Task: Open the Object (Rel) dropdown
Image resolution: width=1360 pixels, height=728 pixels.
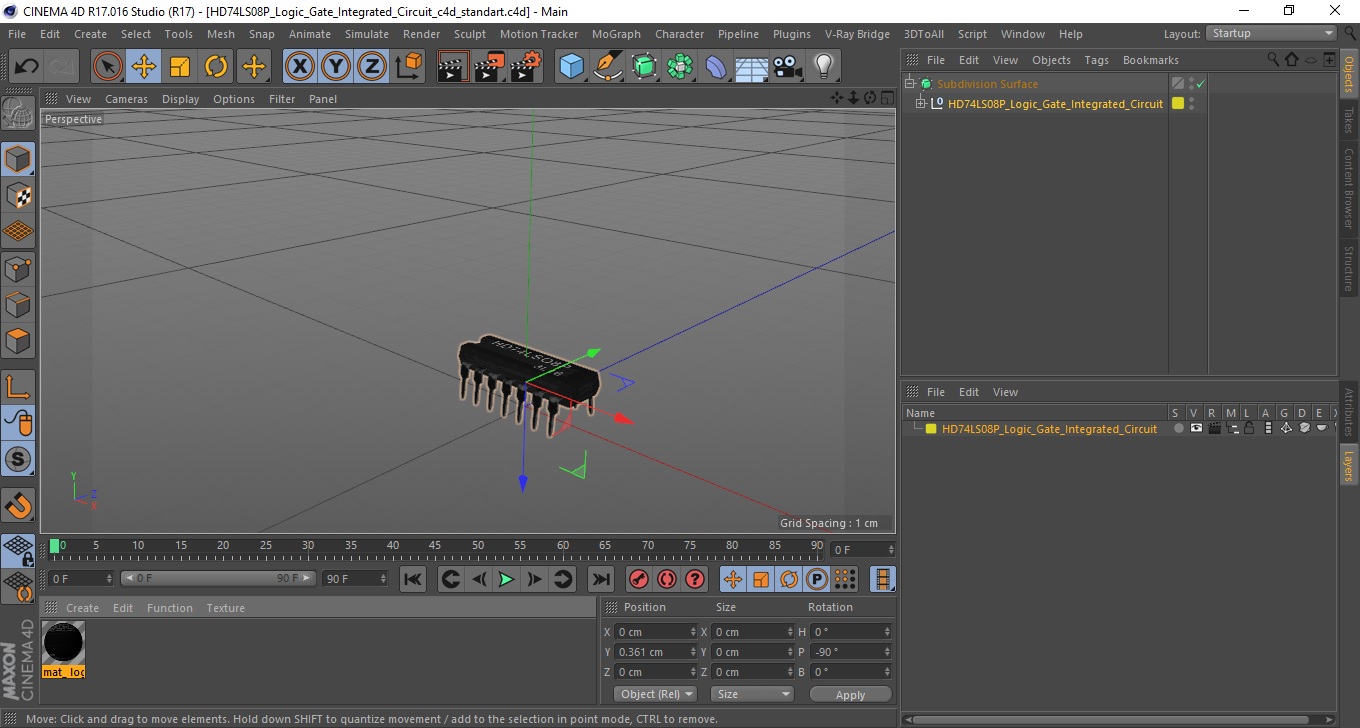Action: (655, 694)
